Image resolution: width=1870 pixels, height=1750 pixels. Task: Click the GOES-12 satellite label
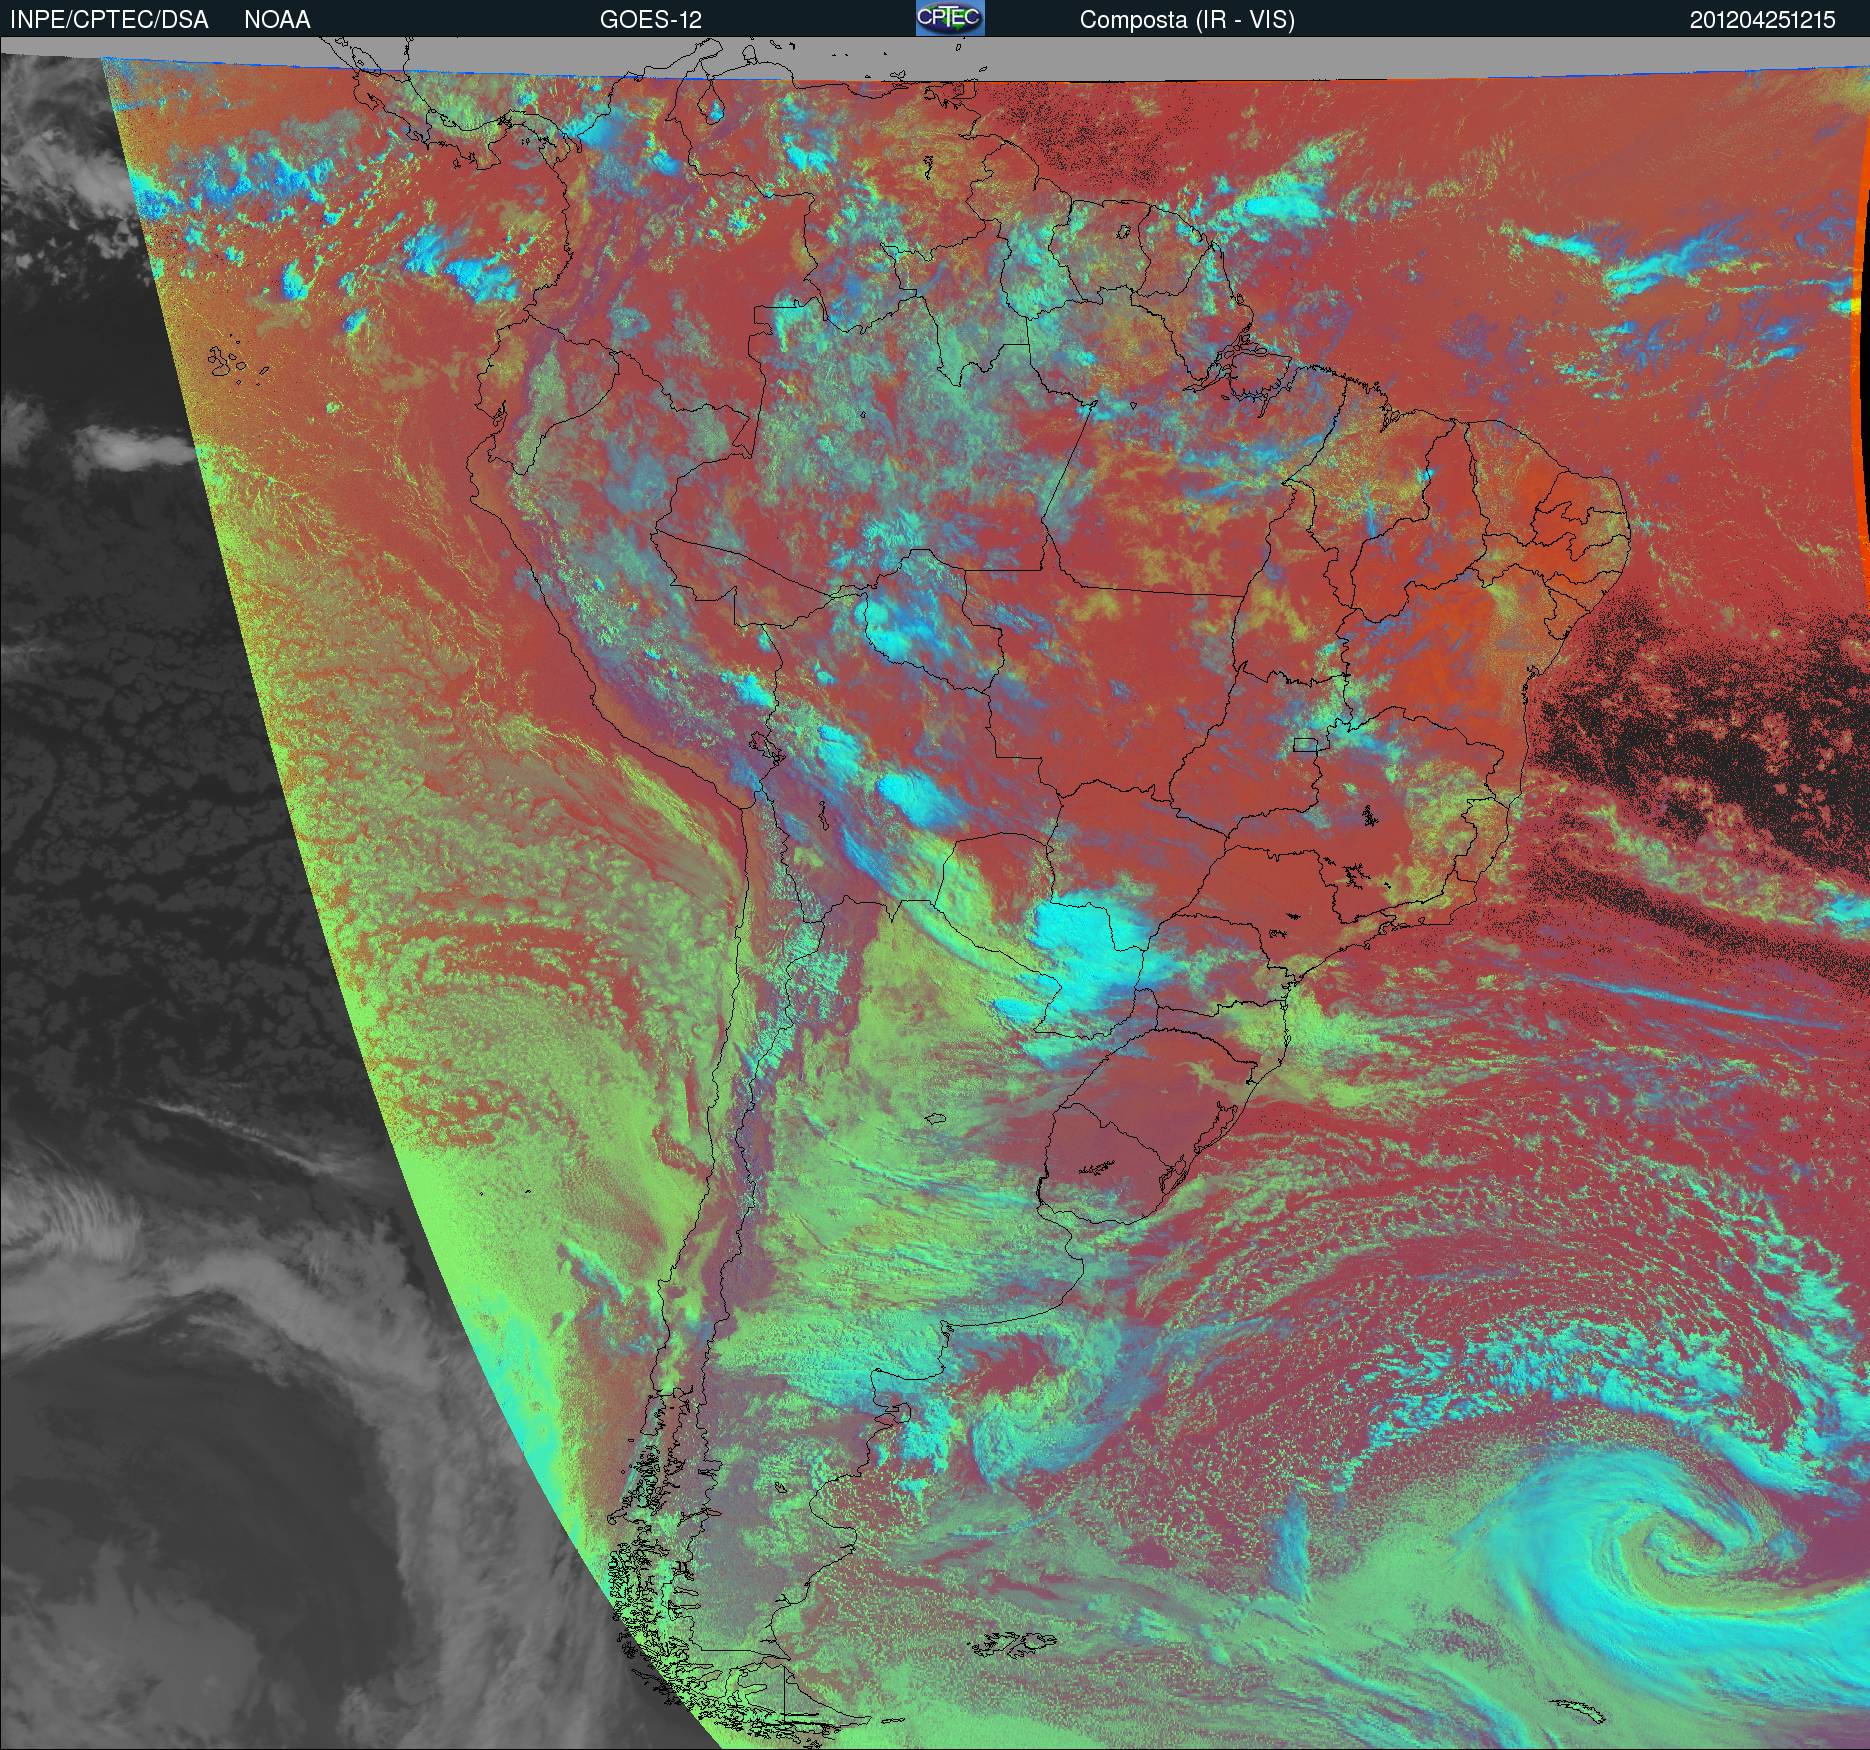(650, 20)
